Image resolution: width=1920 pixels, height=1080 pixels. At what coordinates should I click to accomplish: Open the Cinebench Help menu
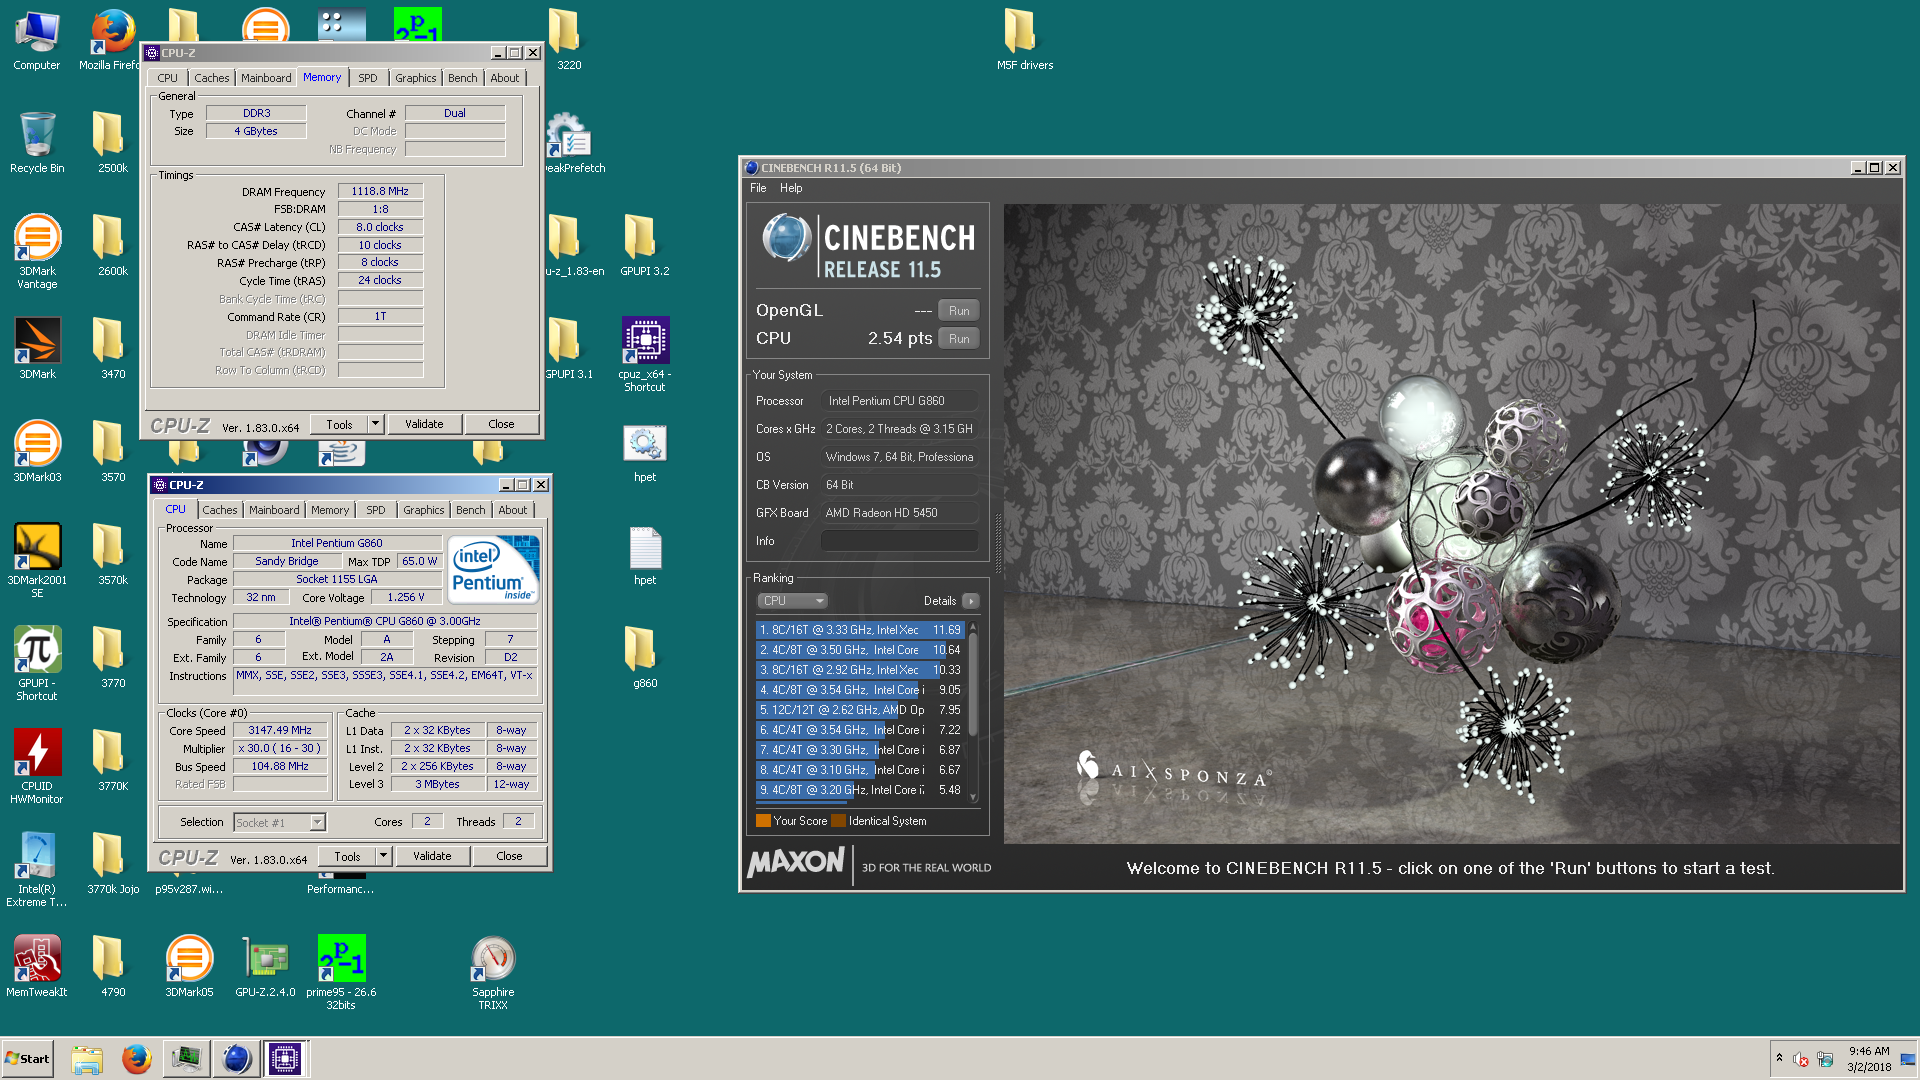pyautogui.click(x=791, y=188)
